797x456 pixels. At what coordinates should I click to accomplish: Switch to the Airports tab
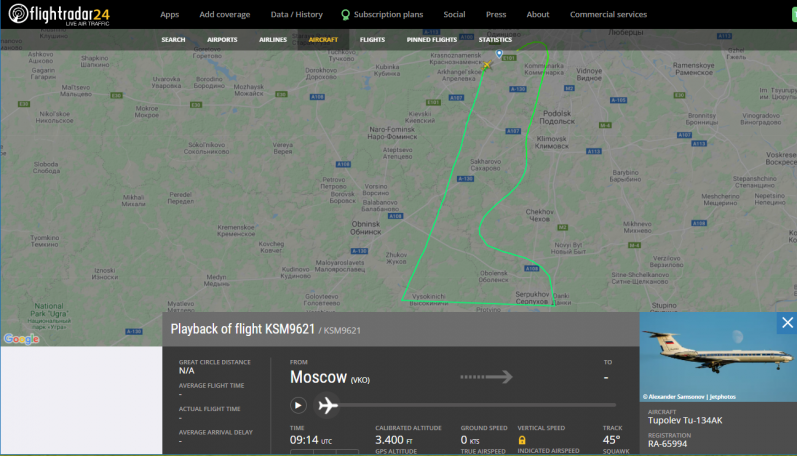coord(222,40)
